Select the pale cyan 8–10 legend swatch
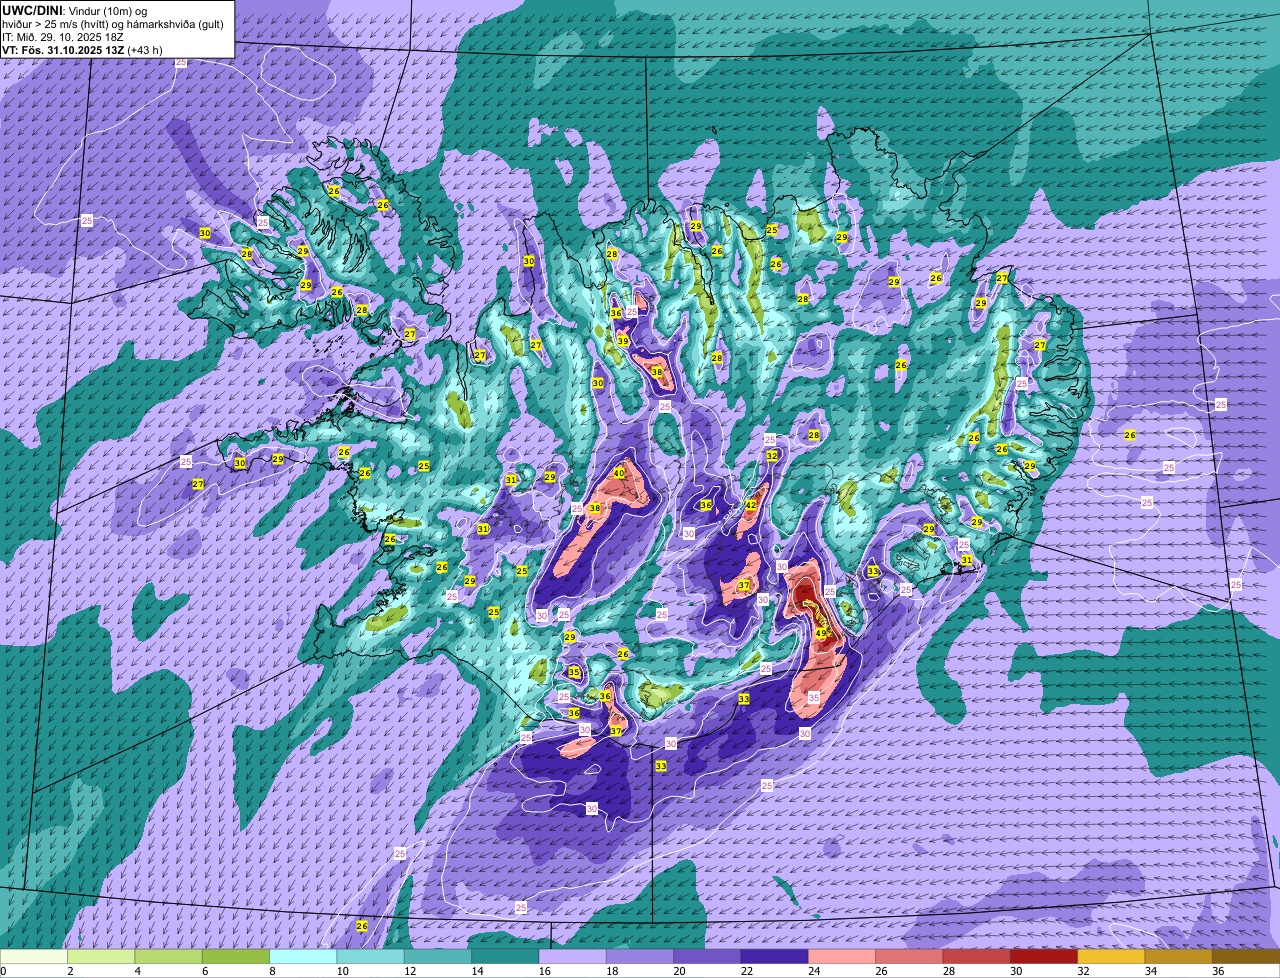The height and width of the screenshot is (978, 1280). click(304, 957)
